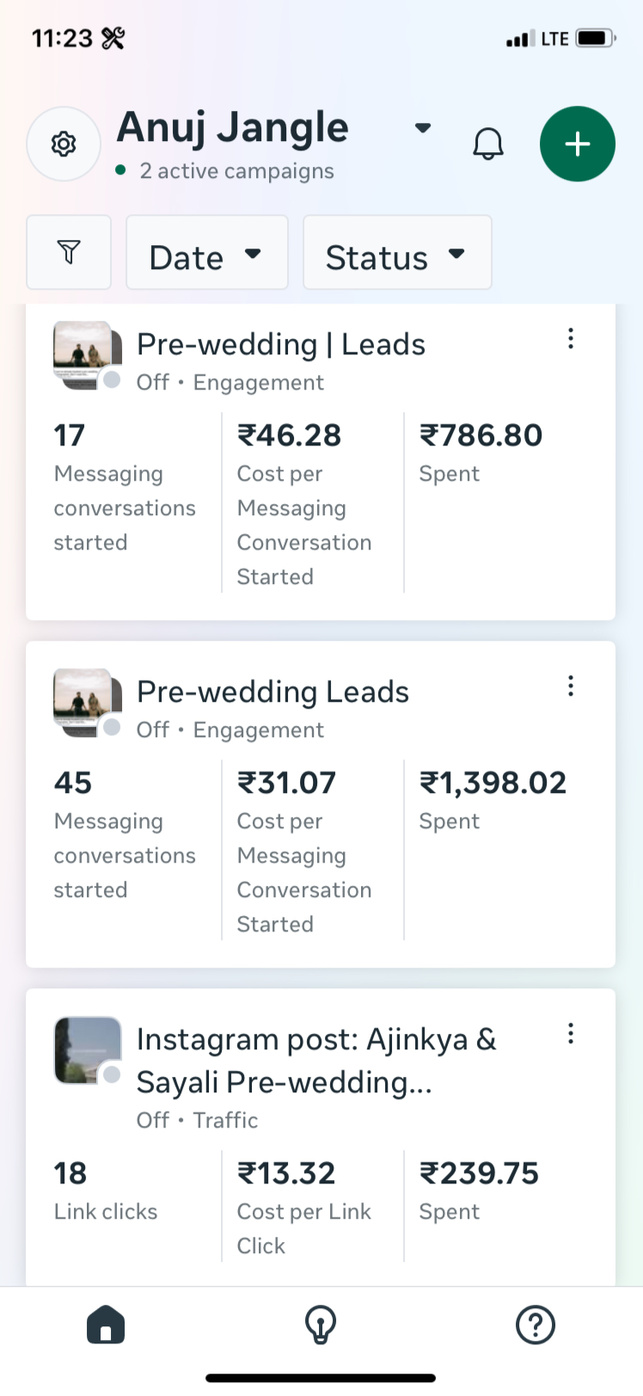Open the home tab in bottom bar
The height and width of the screenshot is (1396, 643).
point(106,1326)
